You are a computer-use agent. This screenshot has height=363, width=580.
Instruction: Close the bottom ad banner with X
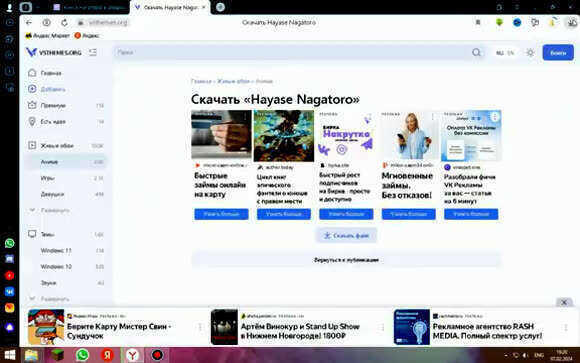tap(564, 302)
